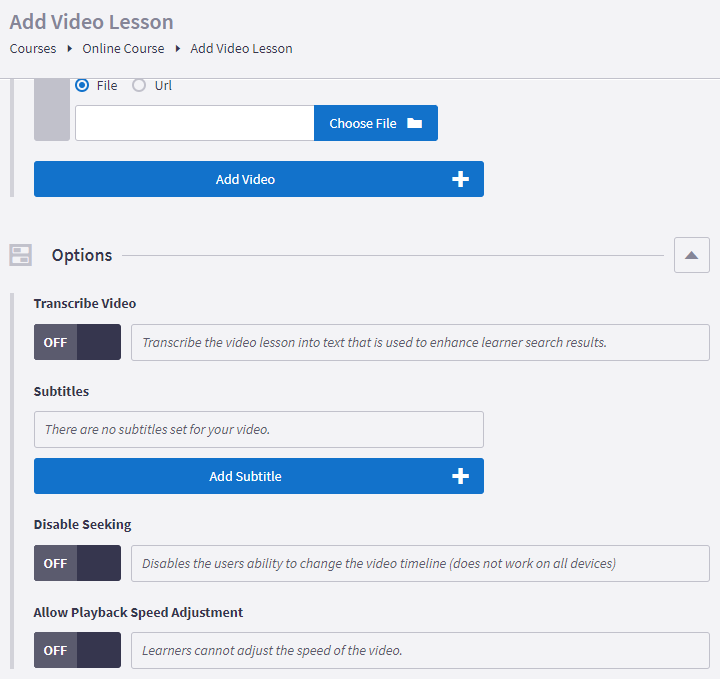Click the gray video thumbnail placeholder

click(52, 110)
